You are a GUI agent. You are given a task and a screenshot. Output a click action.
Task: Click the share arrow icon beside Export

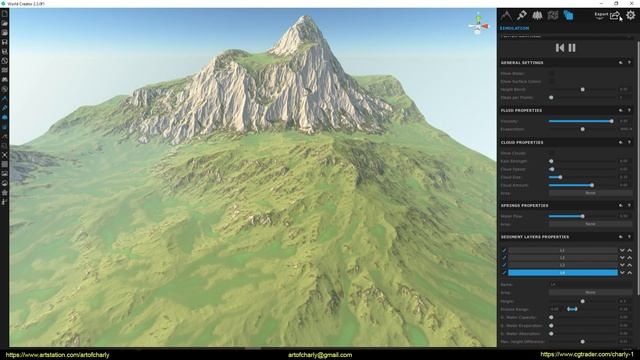coord(615,16)
